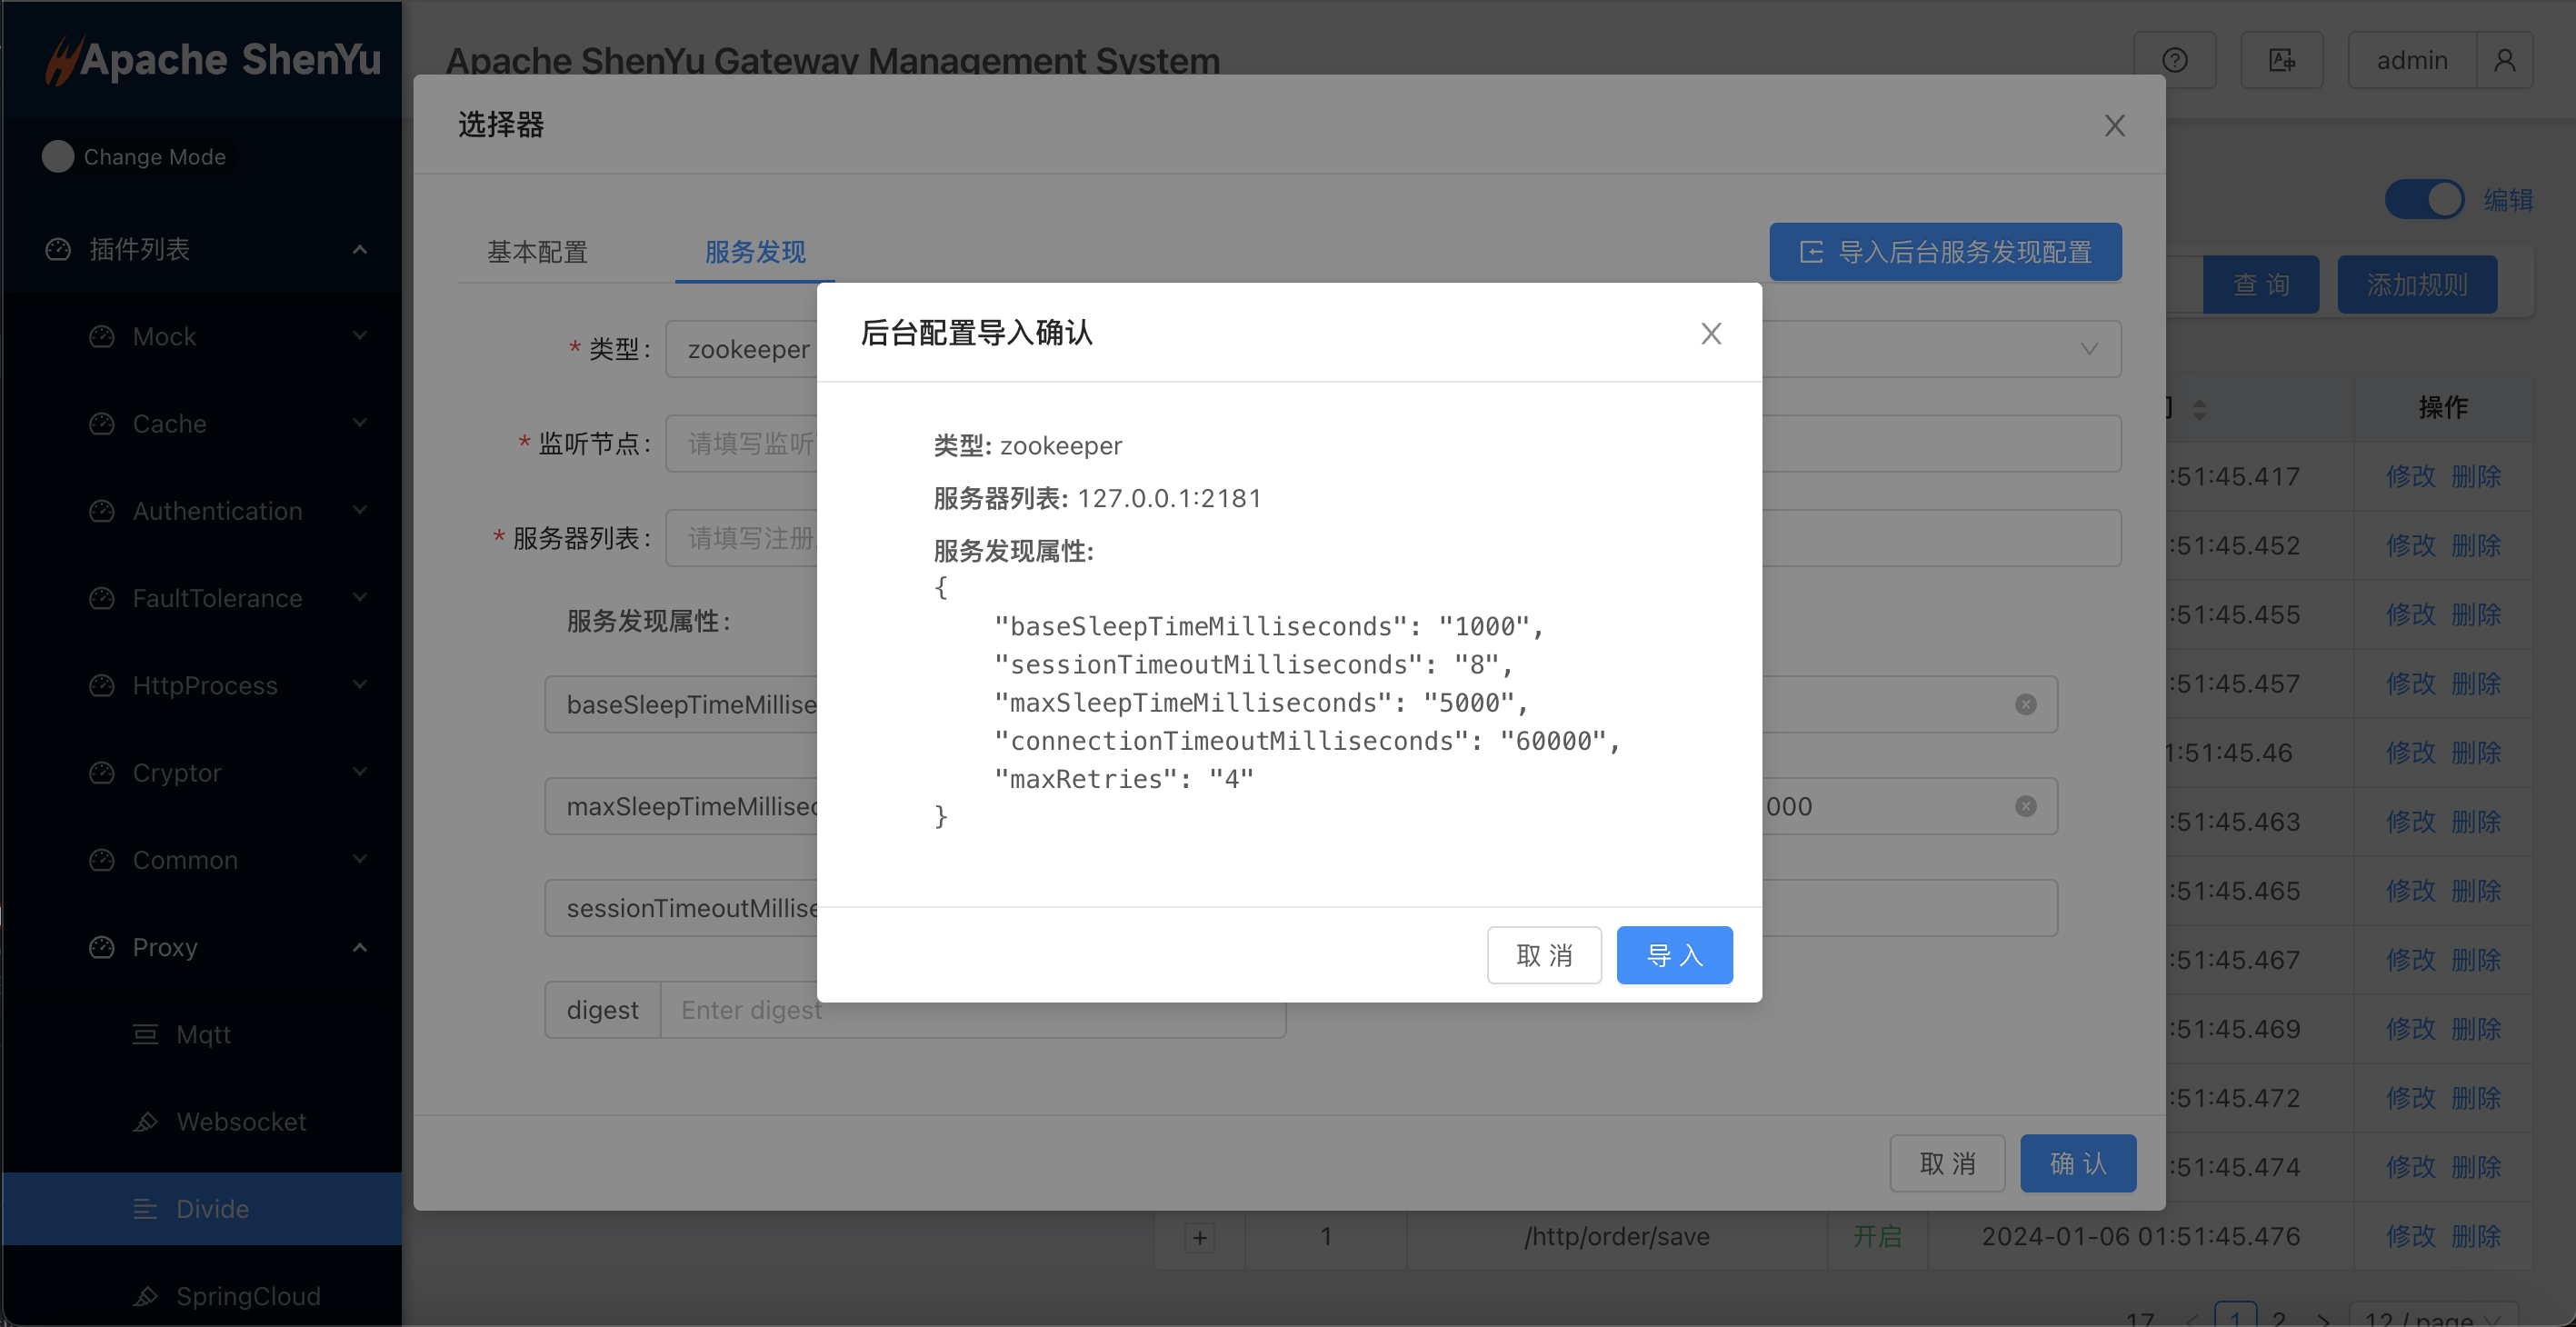This screenshot has height=1327, width=2576.
Task: Switch to the 基本配置 tab
Action: pyautogui.click(x=537, y=252)
